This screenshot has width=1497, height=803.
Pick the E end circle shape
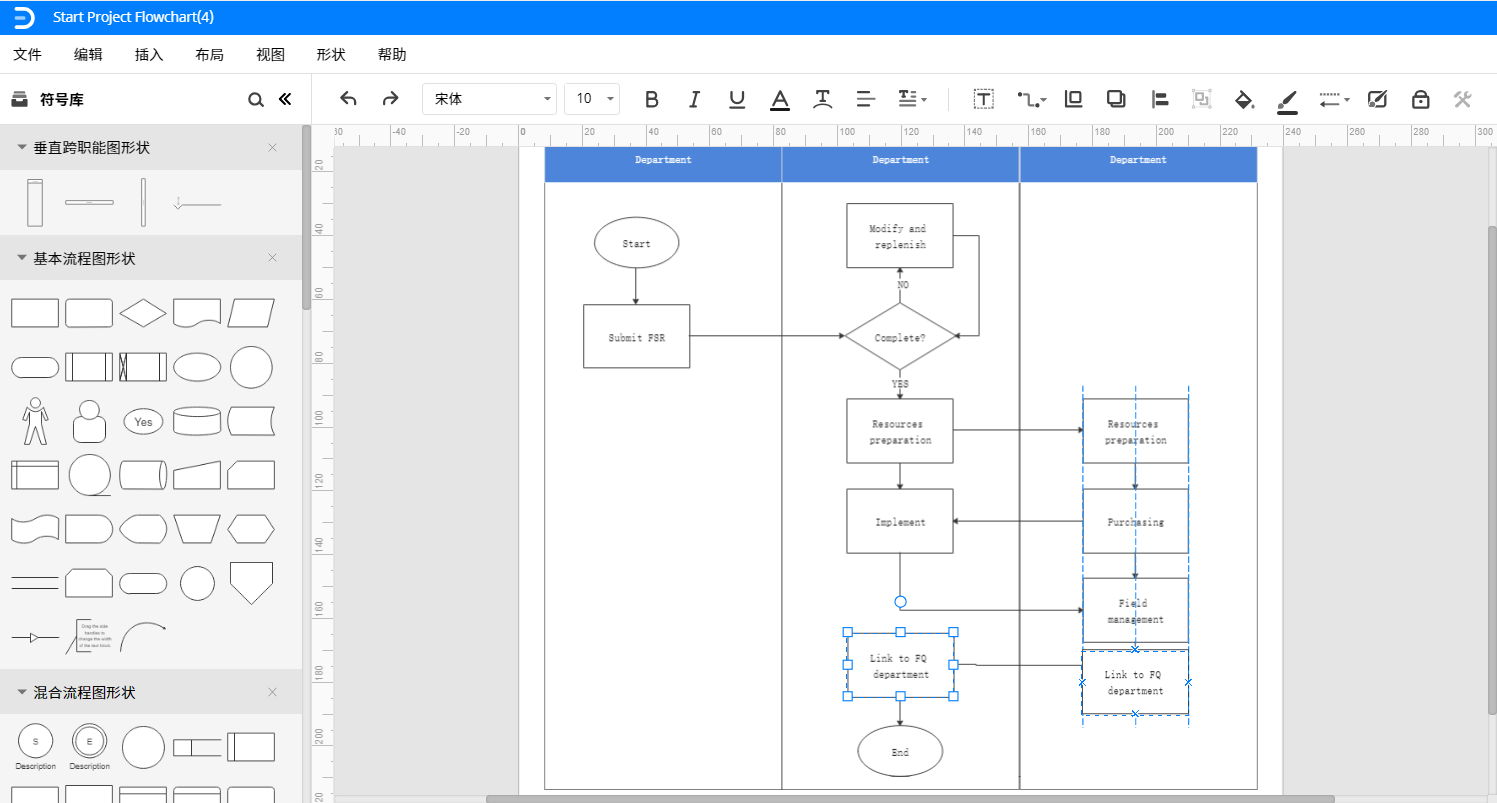click(x=89, y=742)
